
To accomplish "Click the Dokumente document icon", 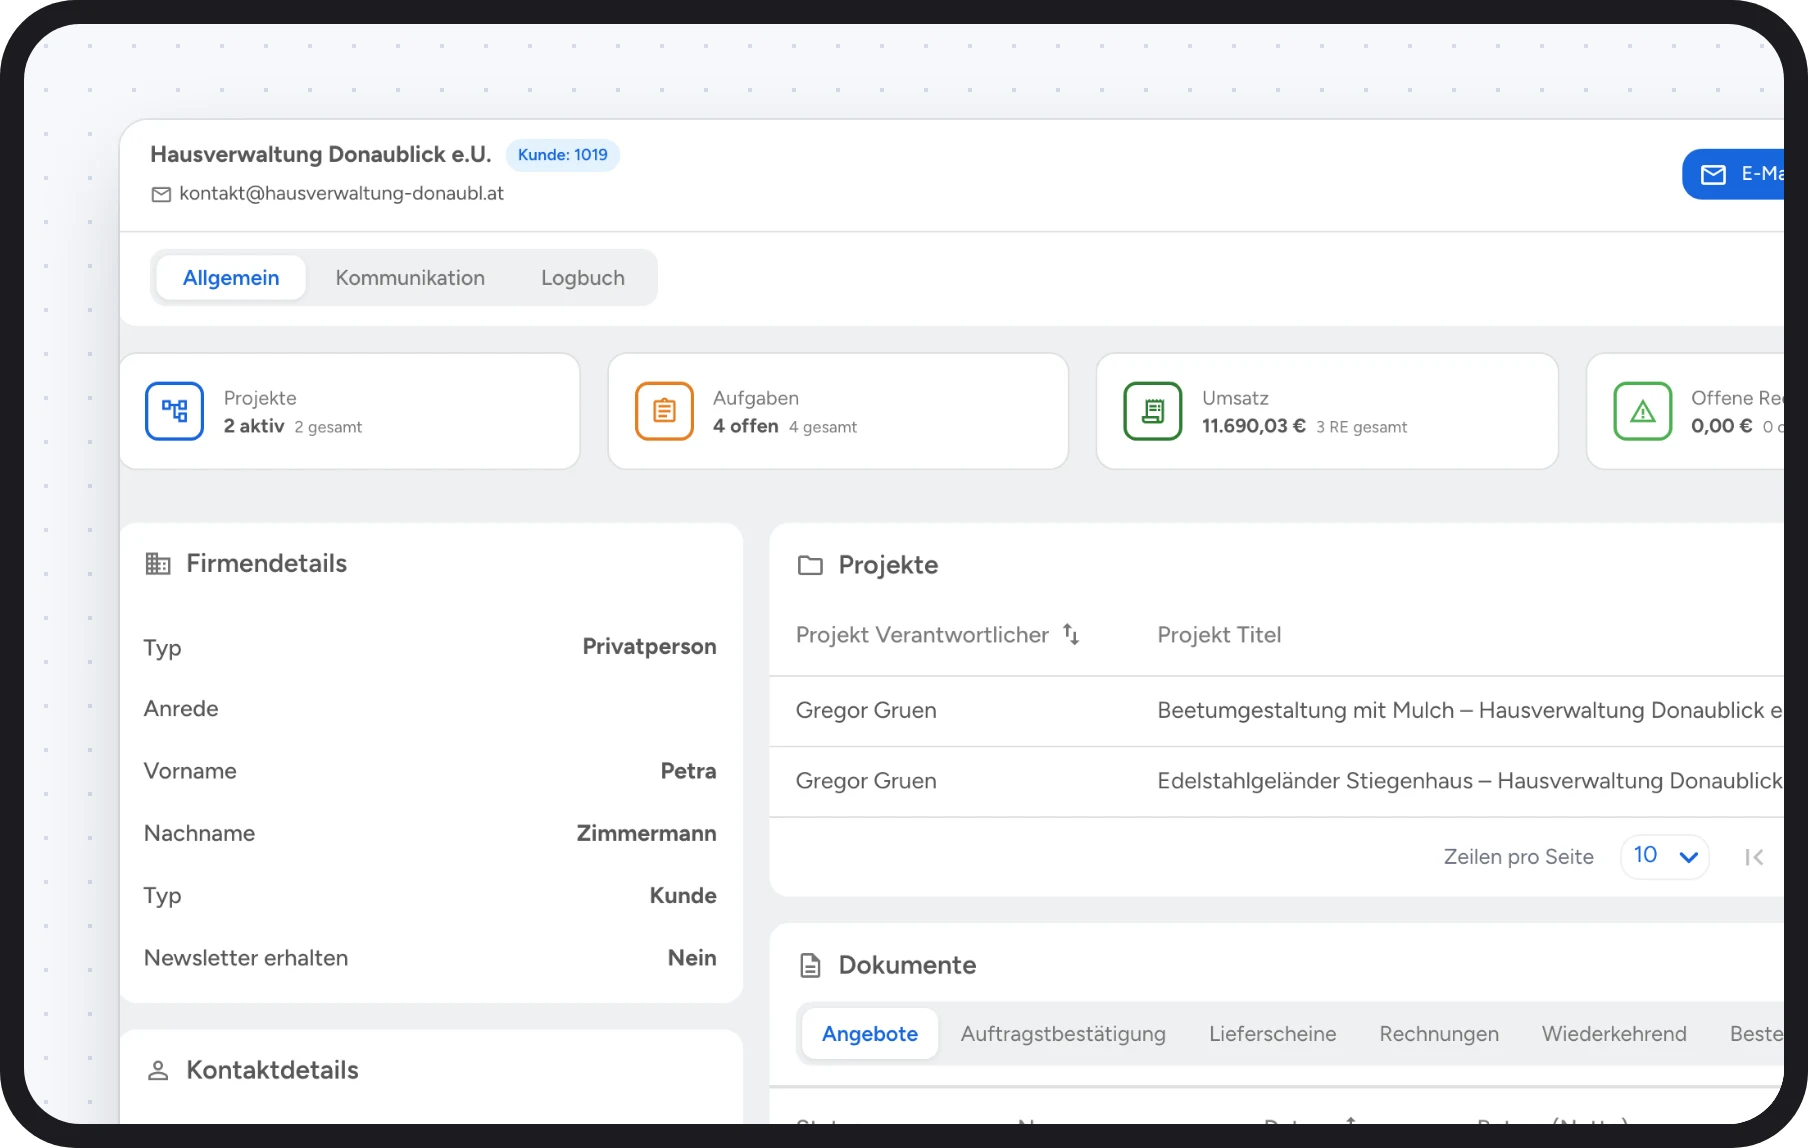I will point(810,966).
